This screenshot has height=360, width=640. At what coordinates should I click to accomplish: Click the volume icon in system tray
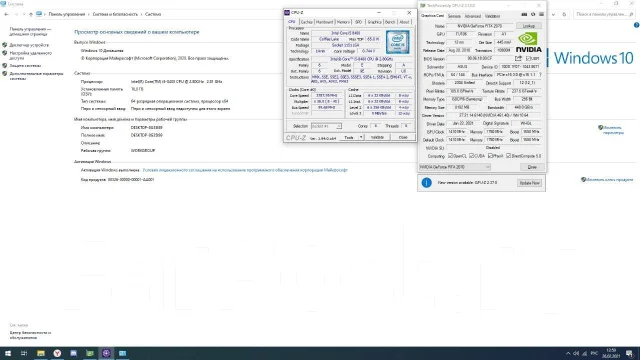(x=576, y=353)
